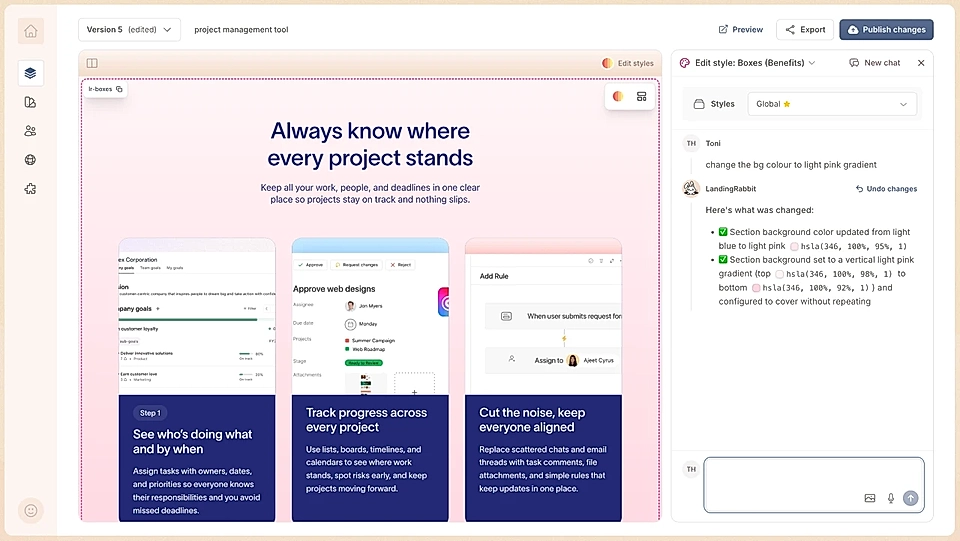Click the hsla(346, 100%, 92%, 1) swatch
This screenshot has width=960, height=541.
756,288
